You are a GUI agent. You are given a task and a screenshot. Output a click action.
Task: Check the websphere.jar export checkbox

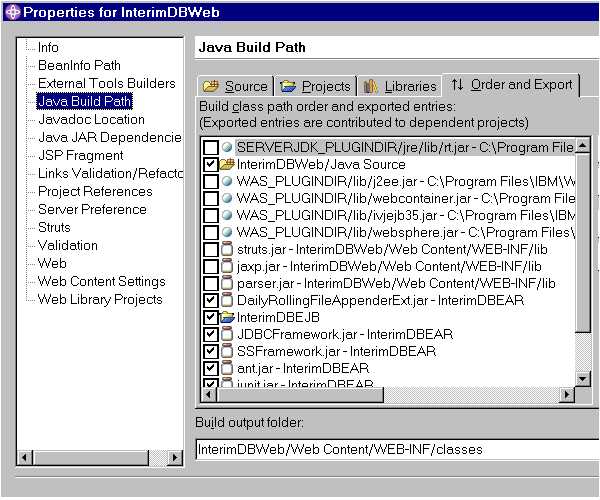[x=211, y=232]
